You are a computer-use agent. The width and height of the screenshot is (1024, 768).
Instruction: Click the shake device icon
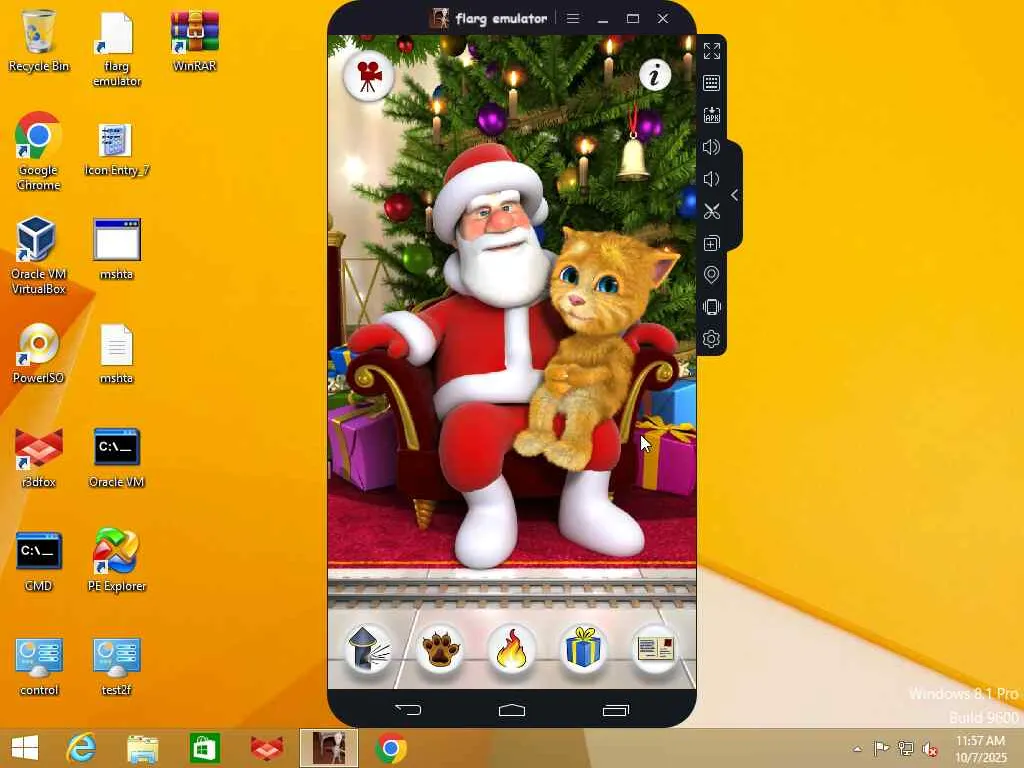[x=712, y=307]
